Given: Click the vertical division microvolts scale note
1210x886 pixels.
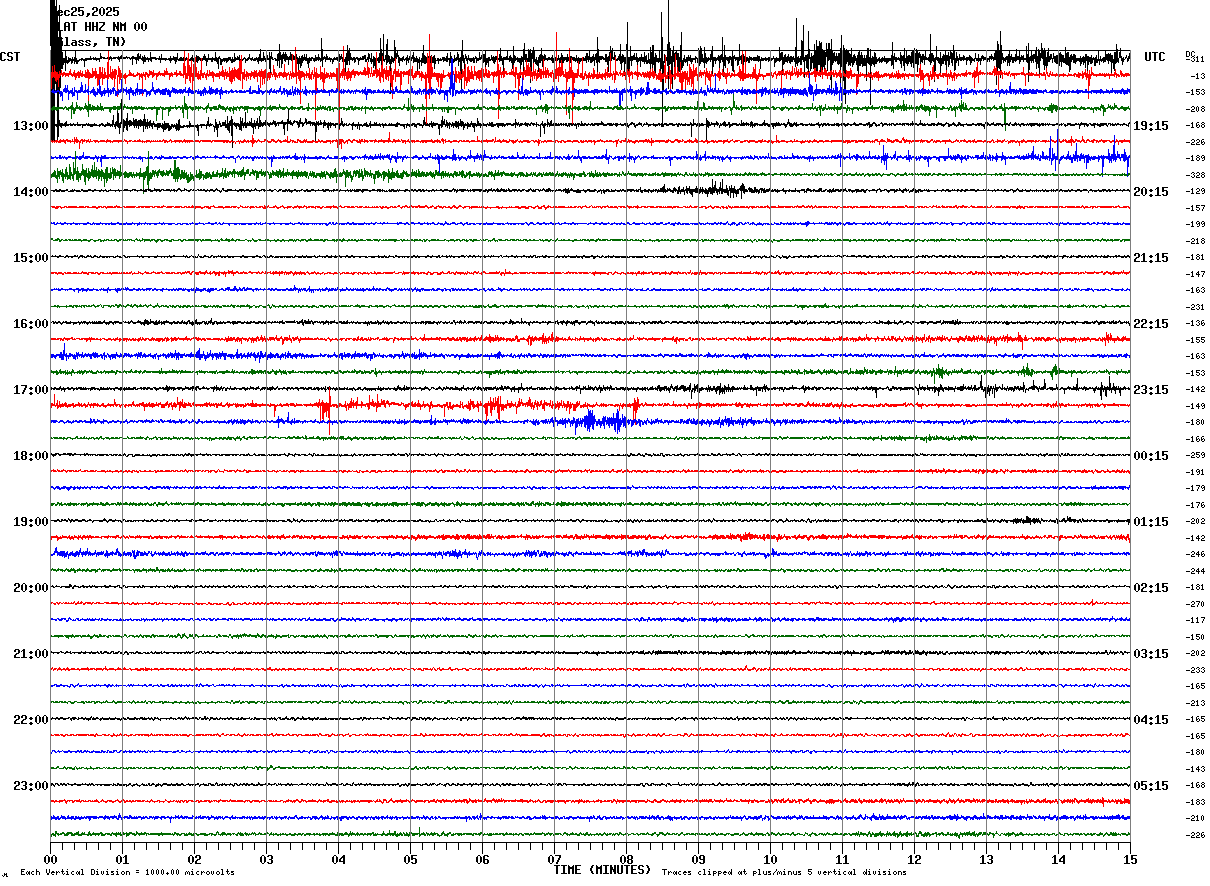Looking at the screenshot, I should click(127, 872).
